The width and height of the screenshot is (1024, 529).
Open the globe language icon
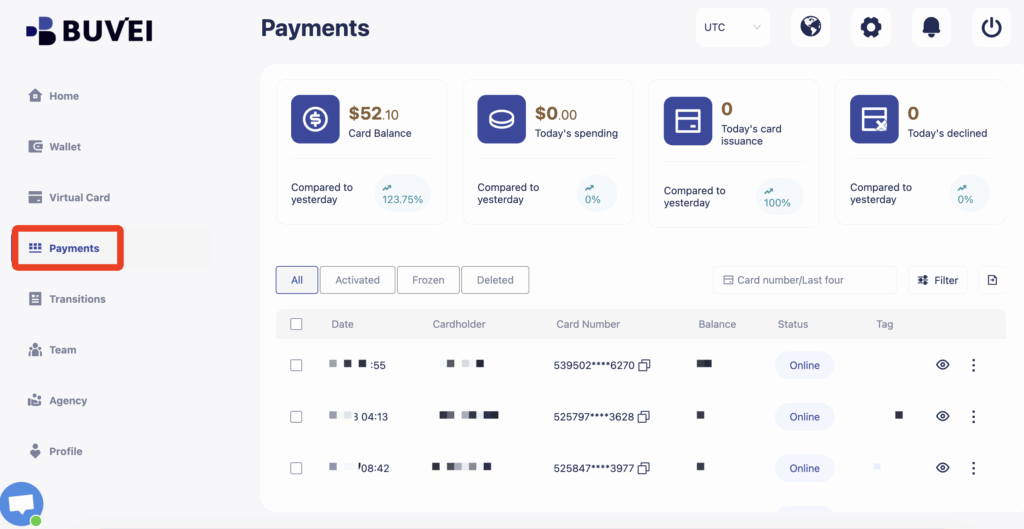pos(811,27)
